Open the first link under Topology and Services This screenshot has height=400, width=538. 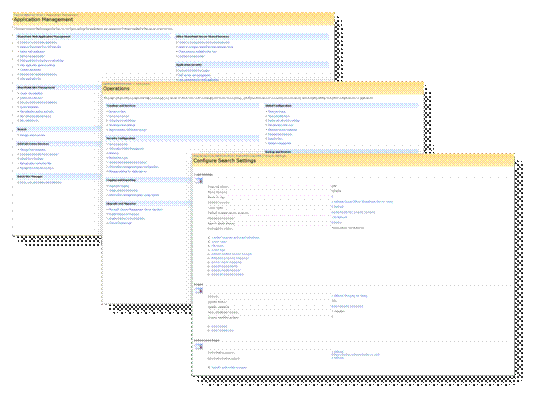[x=117, y=111]
